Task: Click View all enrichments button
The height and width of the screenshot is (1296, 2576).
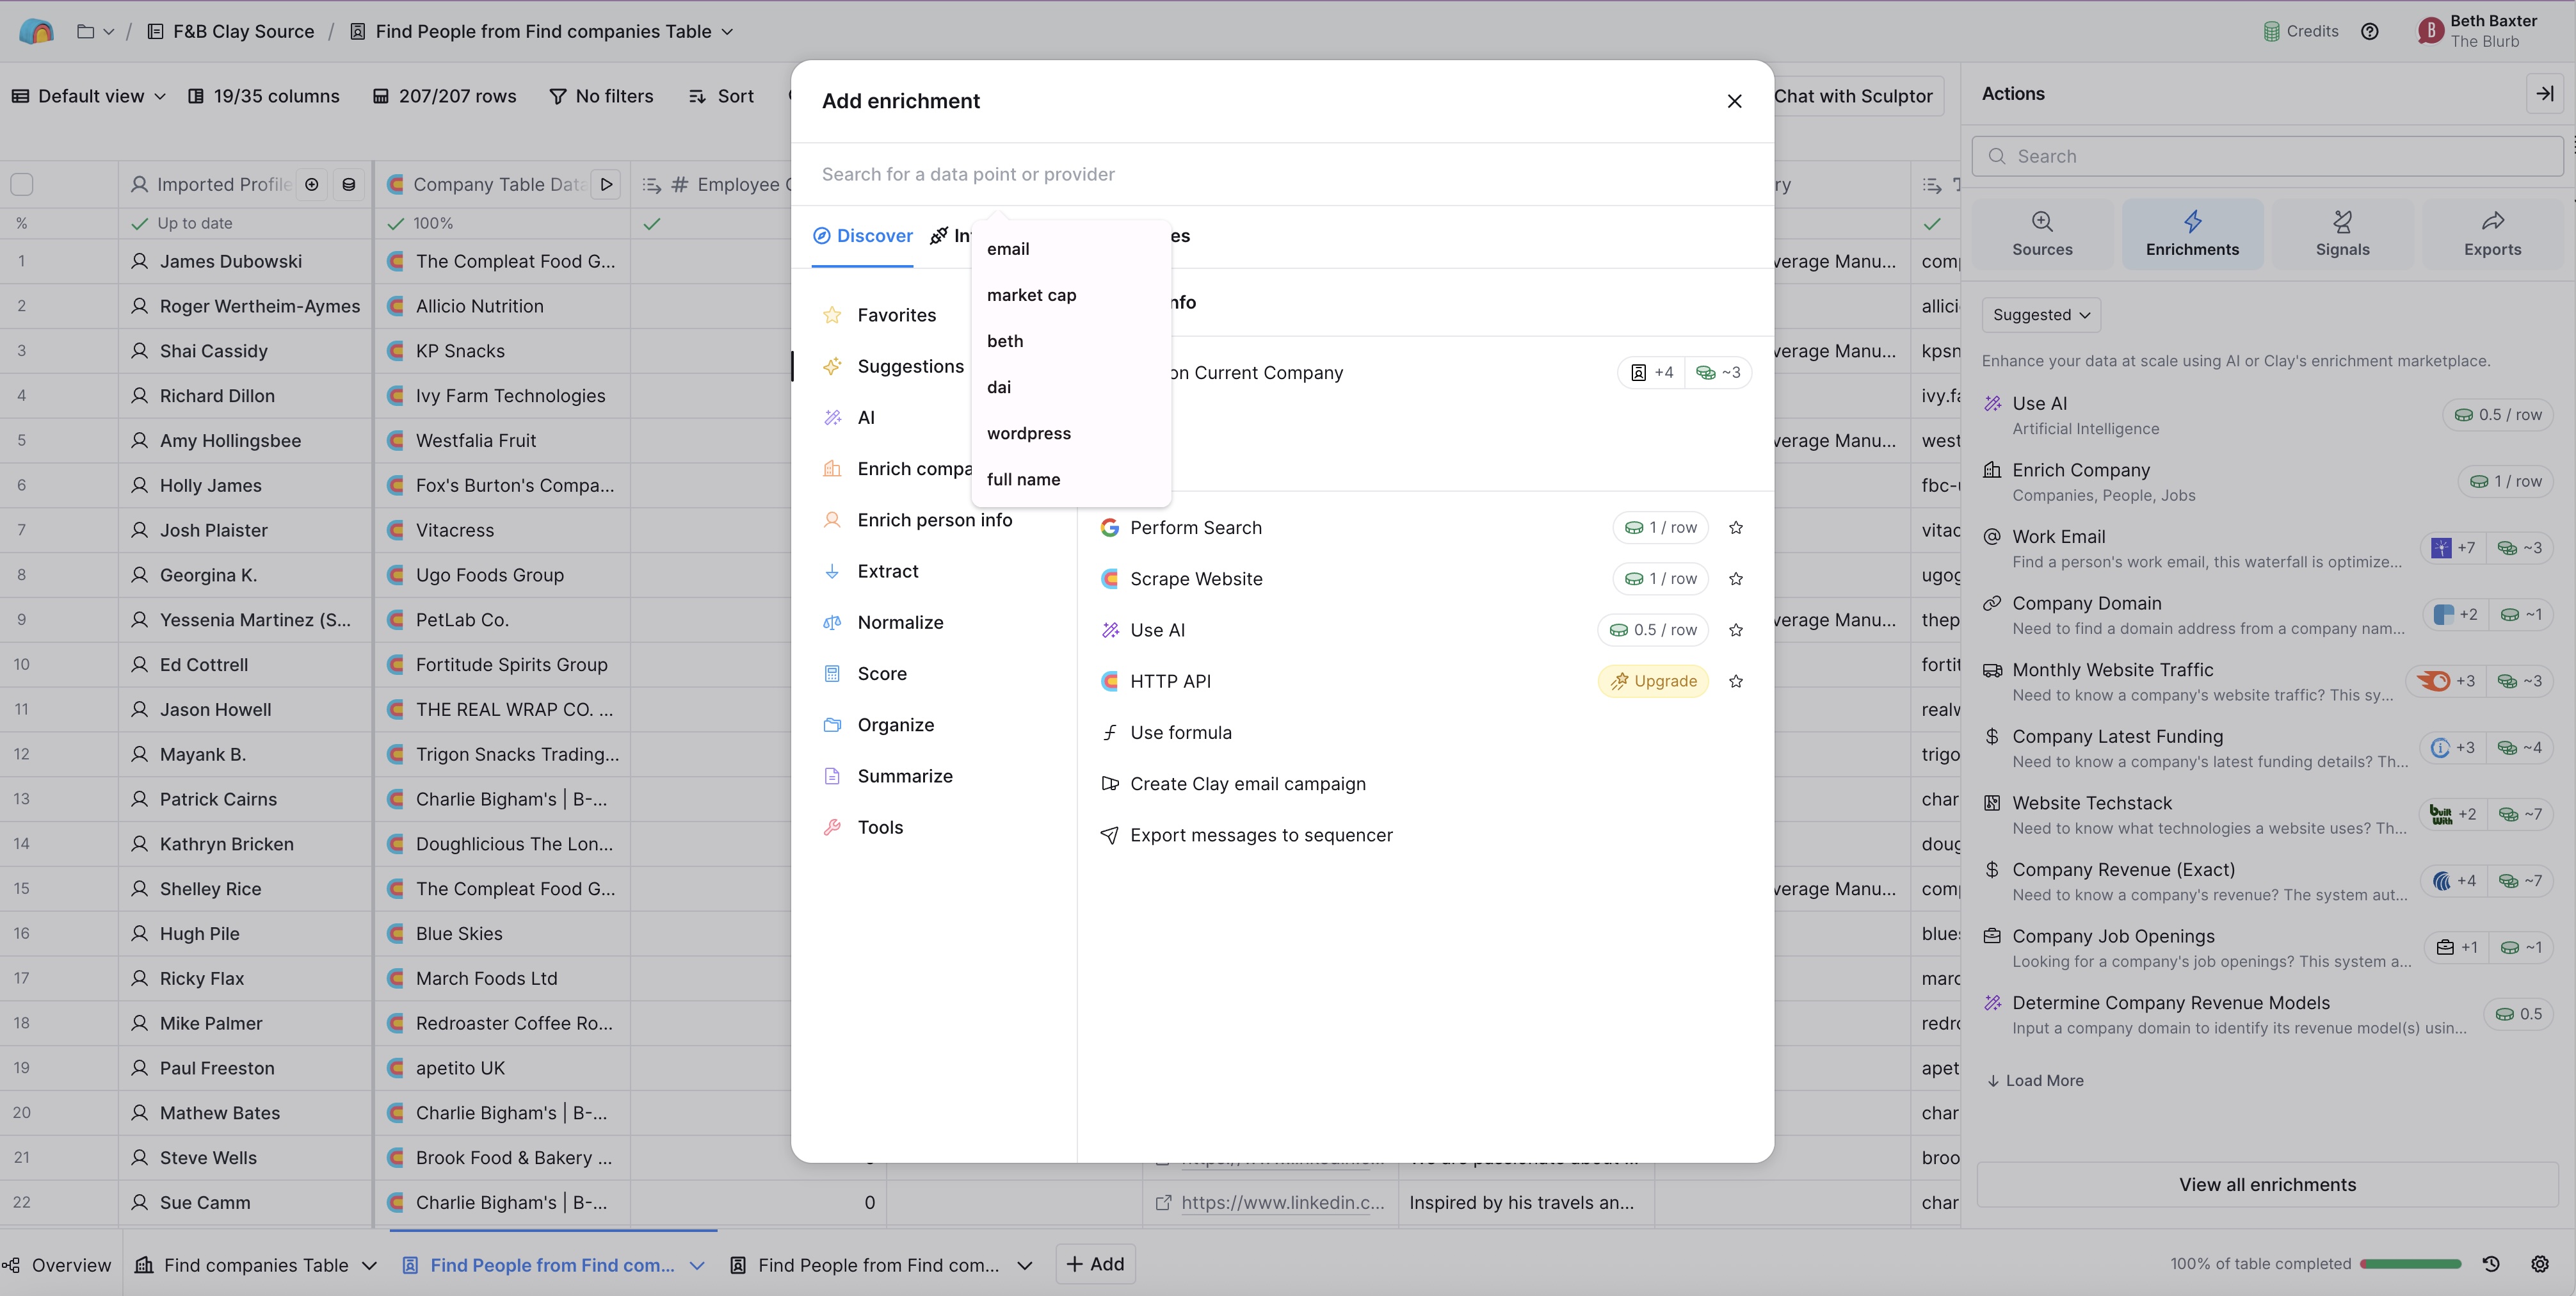Action: (2267, 1185)
